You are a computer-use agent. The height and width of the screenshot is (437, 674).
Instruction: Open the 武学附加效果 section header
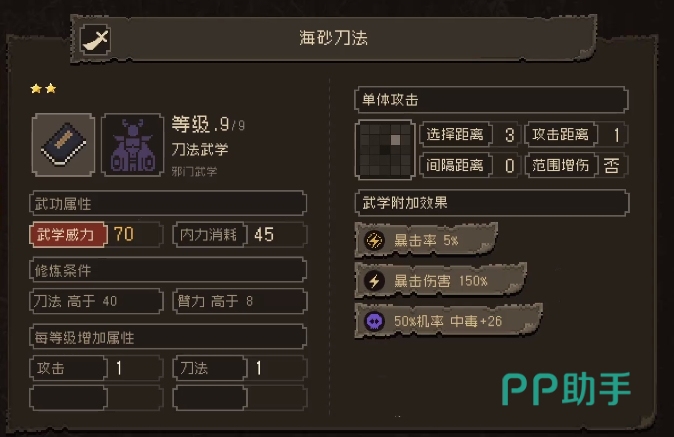pyautogui.click(x=492, y=202)
